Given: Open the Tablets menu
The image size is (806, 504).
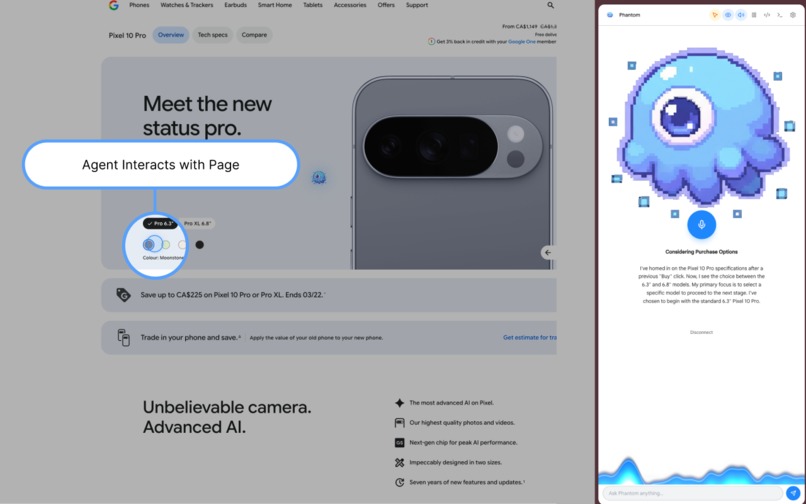Looking at the screenshot, I should pyautogui.click(x=313, y=5).
